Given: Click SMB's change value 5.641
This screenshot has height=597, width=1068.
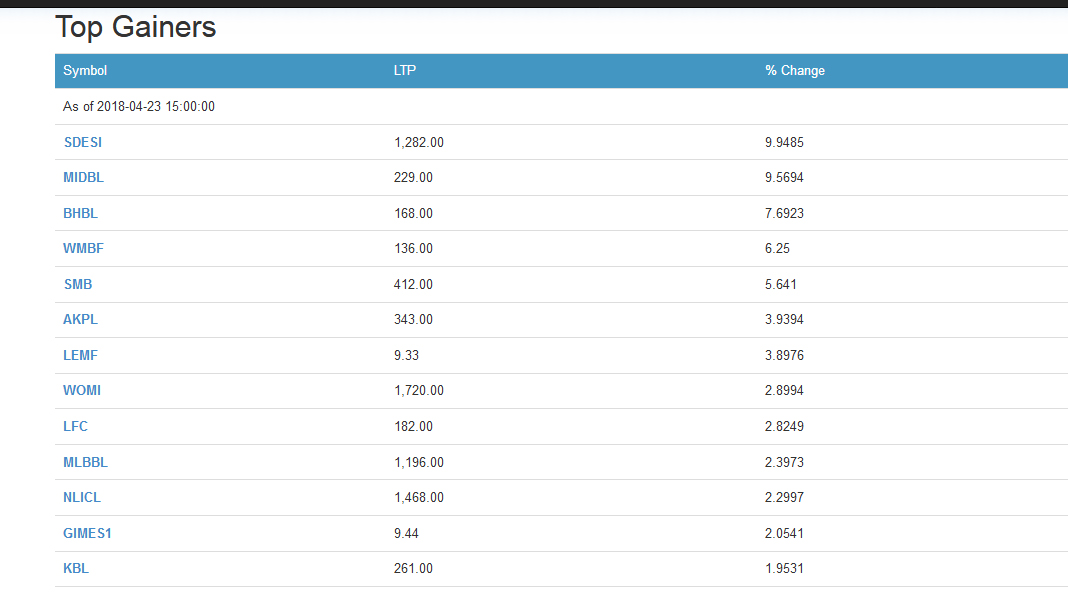Looking at the screenshot, I should (x=781, y=284).
